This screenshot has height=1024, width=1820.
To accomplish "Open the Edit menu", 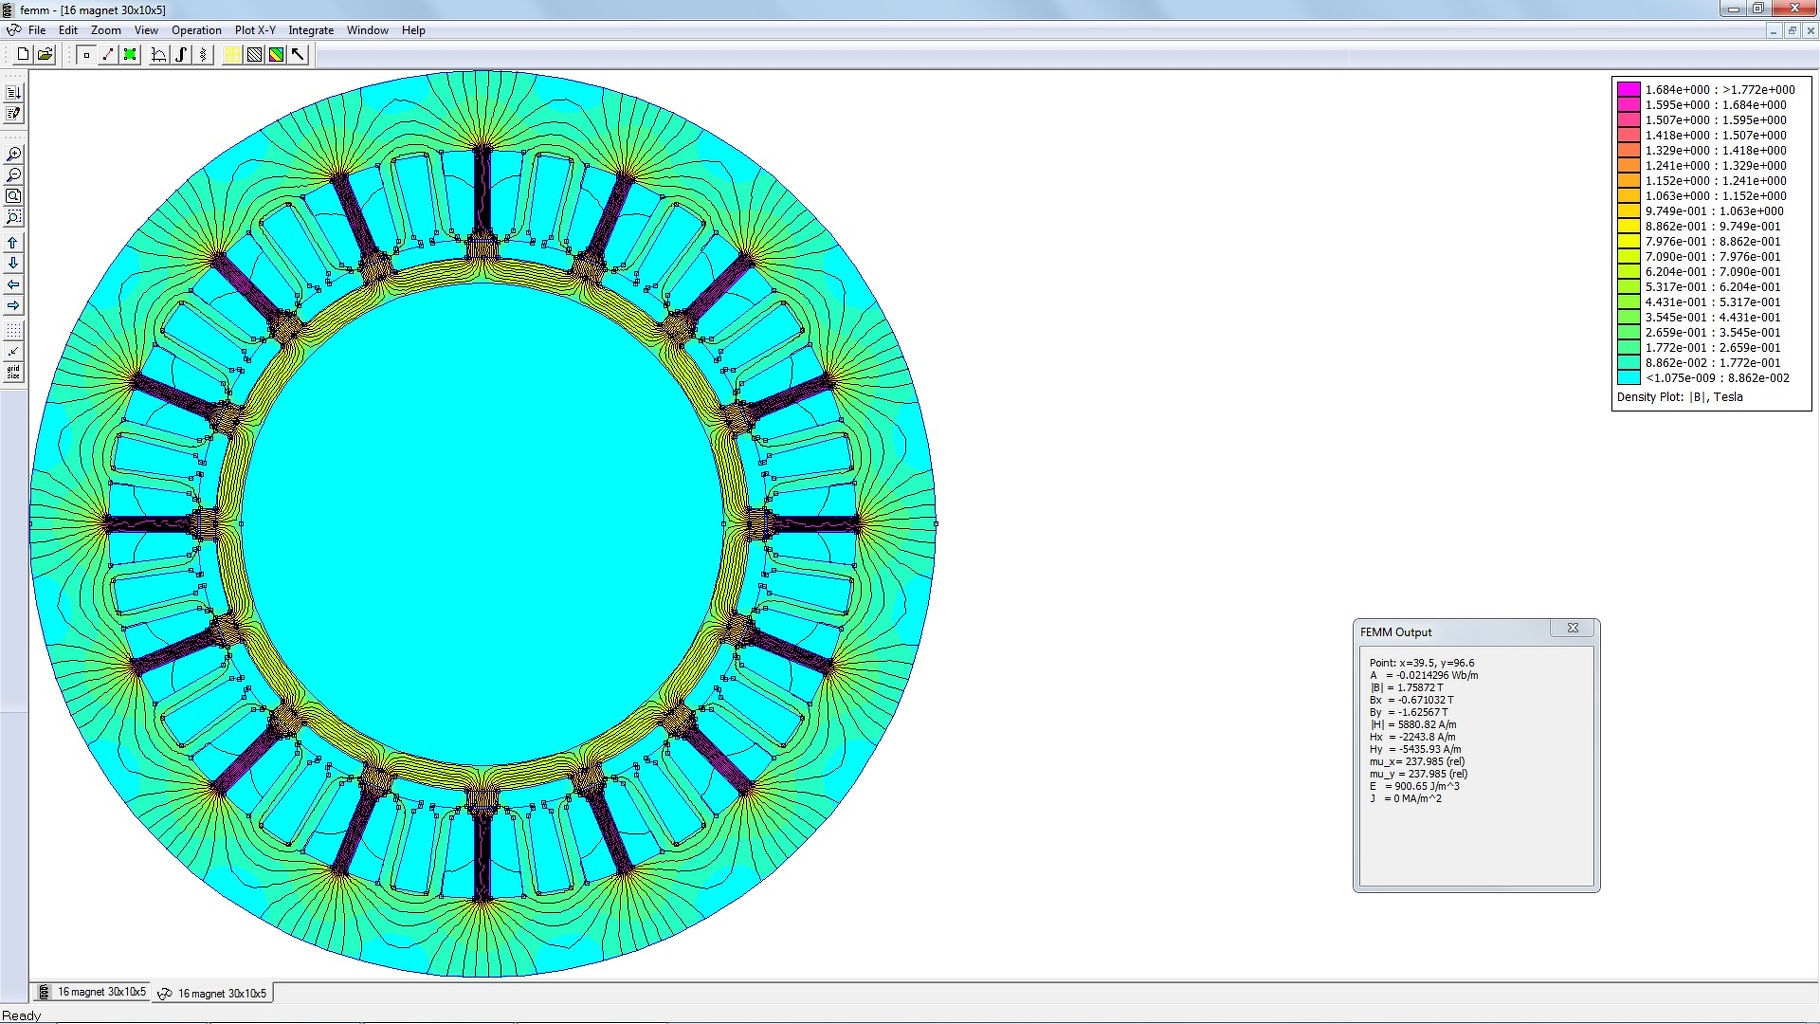I will pos(68,30).
